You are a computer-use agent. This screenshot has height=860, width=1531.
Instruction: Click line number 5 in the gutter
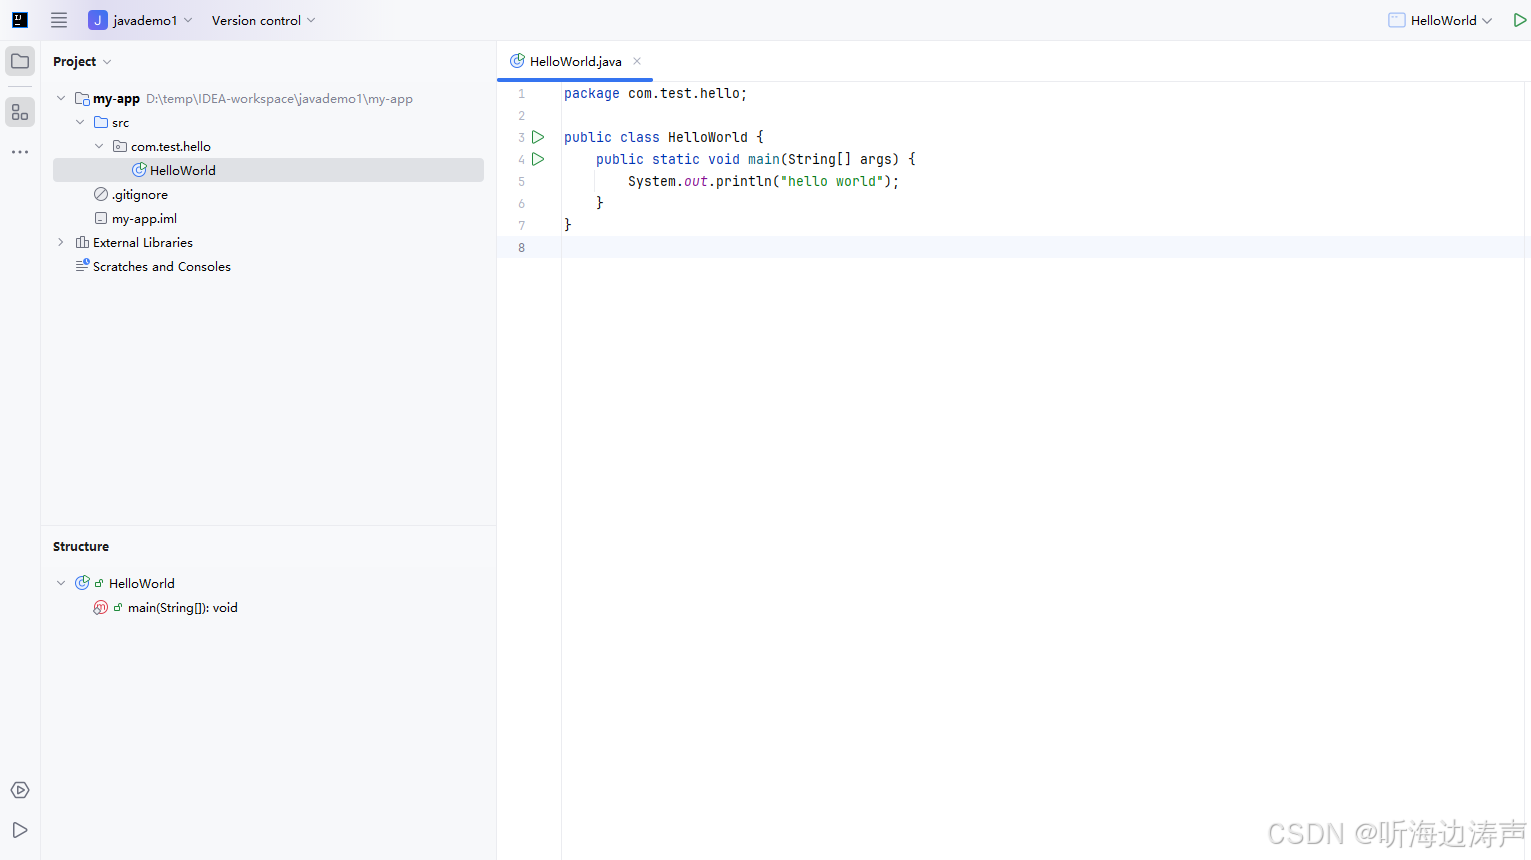point(521,182)
